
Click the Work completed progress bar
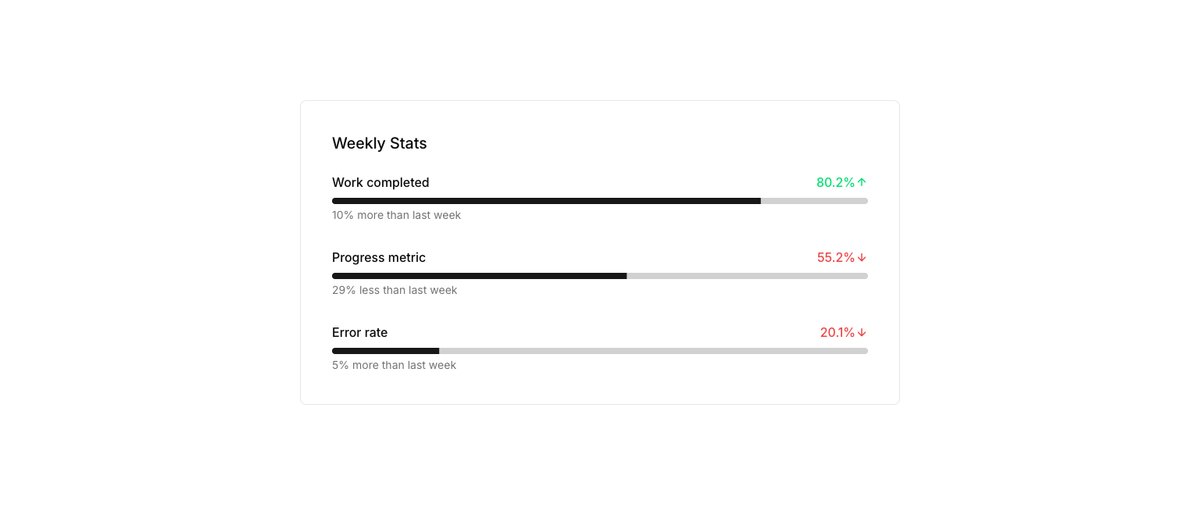pos(600,201)
